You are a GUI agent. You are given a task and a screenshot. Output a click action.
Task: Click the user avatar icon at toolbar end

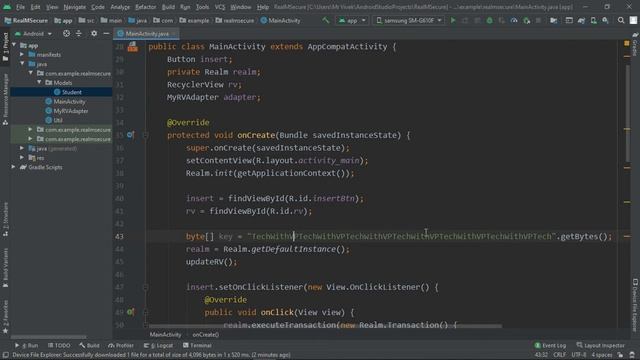[x=633, y=20]
